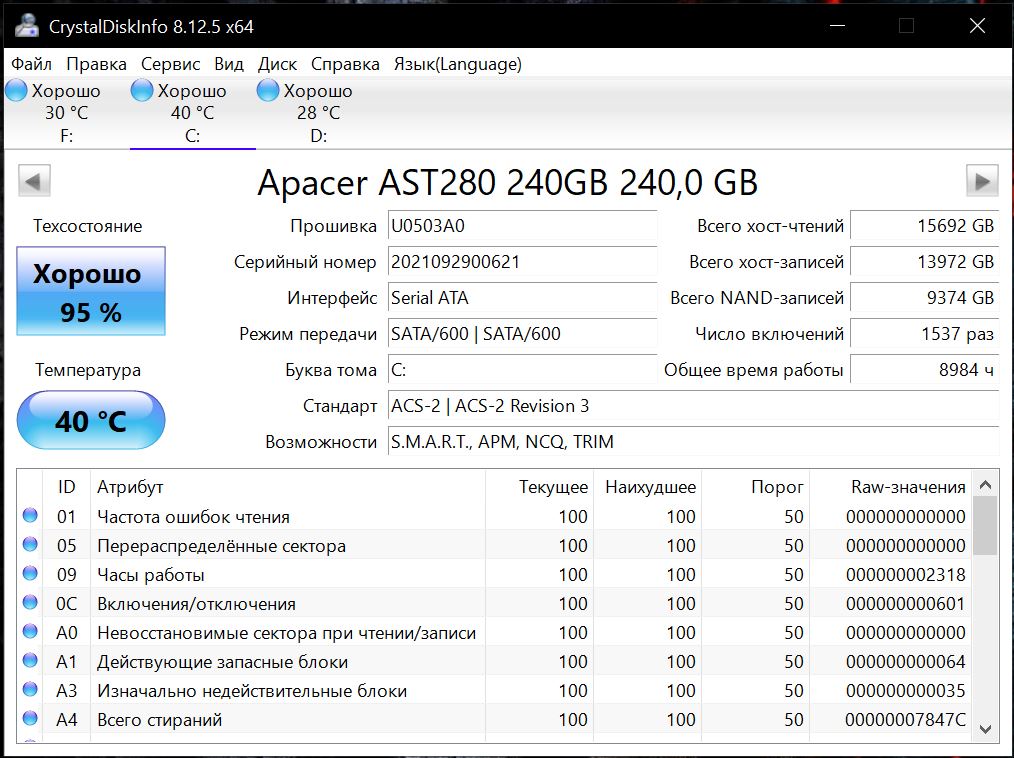Click status dot for attribute 05
The image size is (1014, 758).
[30, 545]
